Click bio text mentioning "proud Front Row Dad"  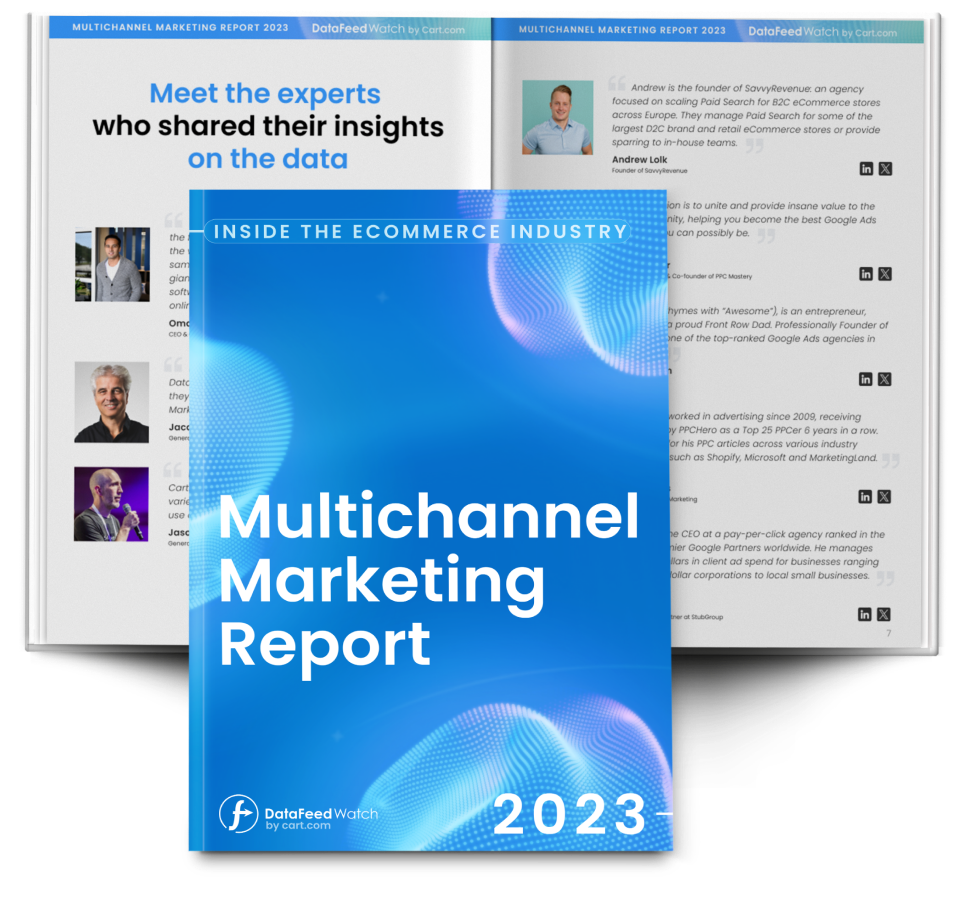(x=778, y=325)
